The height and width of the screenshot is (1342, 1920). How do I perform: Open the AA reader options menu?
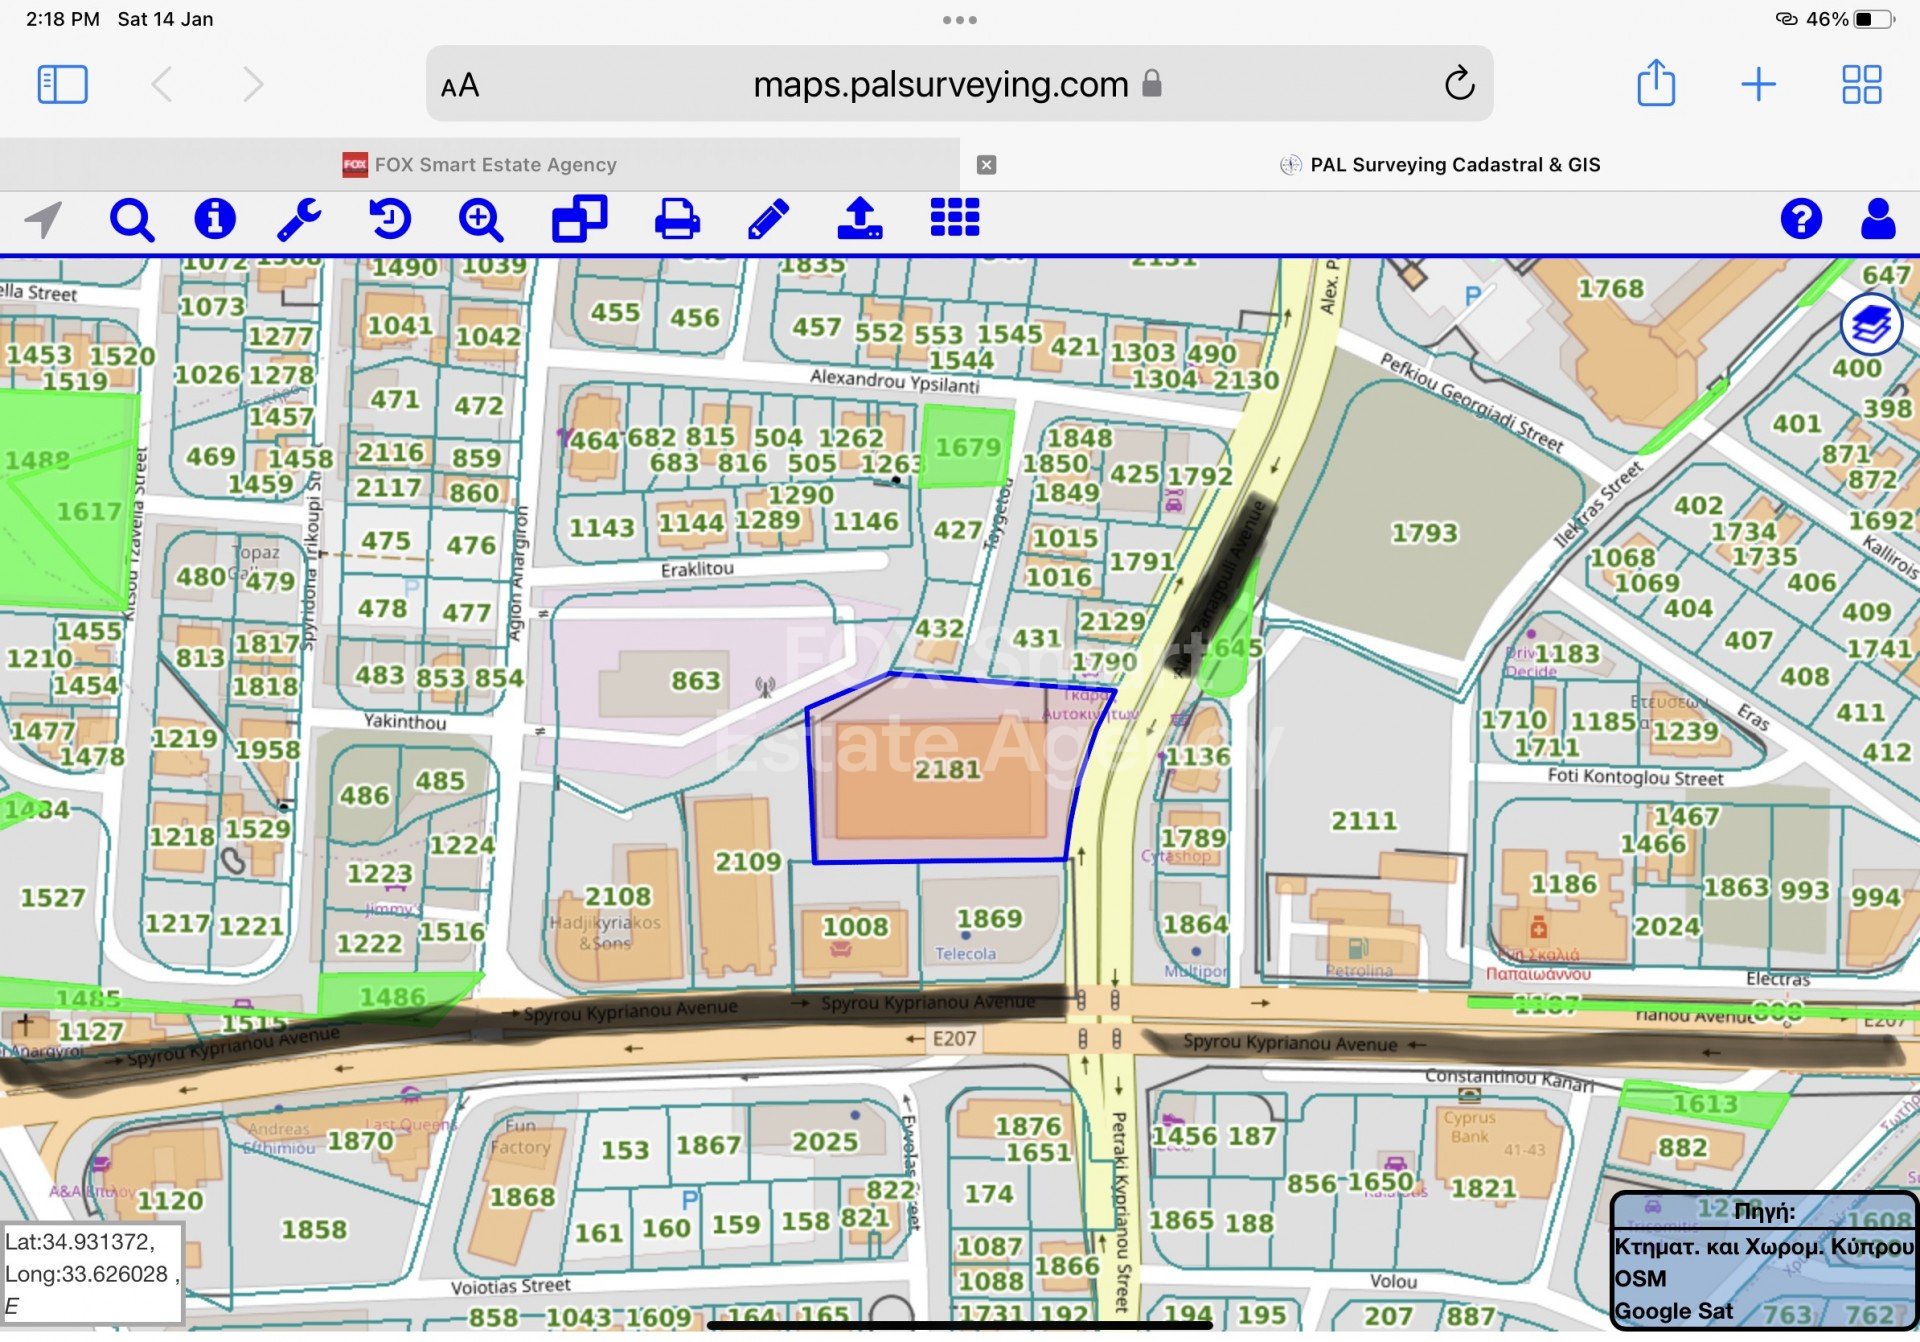(x=460, y=86)
